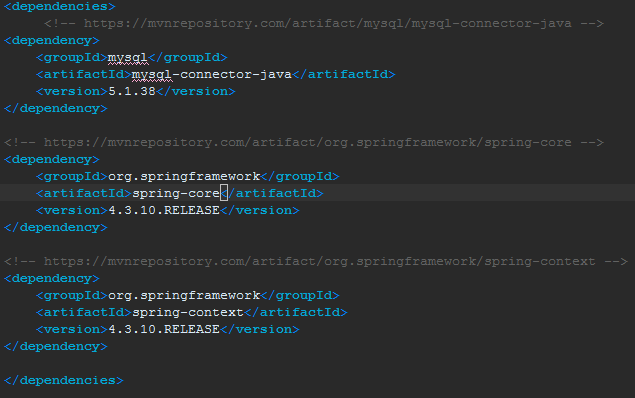This screenshot has height=398, width=635.
Task: Click the spring-core artifactId value
Action: click(x=176, y=194)
